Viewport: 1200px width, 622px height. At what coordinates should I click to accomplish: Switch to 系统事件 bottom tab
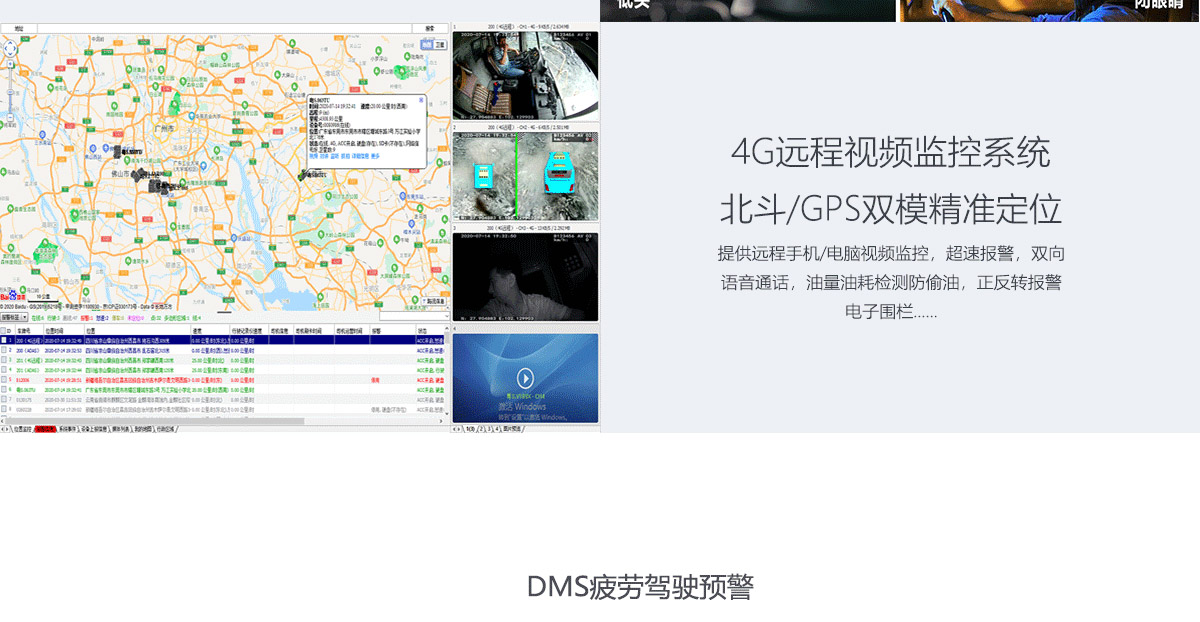click(67, 429)
